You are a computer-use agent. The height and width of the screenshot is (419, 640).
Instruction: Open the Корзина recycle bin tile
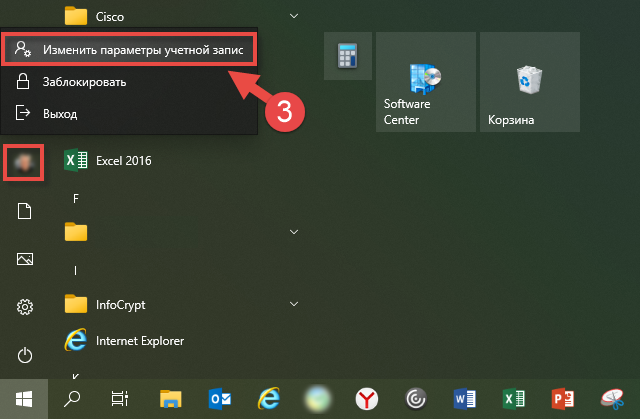coord(530,82)
